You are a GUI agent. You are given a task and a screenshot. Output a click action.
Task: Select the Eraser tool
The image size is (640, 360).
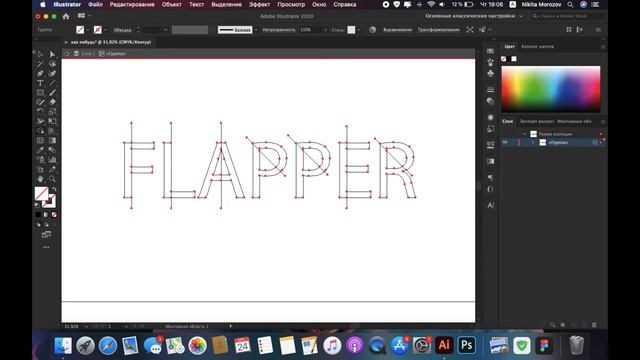point(52,102)
